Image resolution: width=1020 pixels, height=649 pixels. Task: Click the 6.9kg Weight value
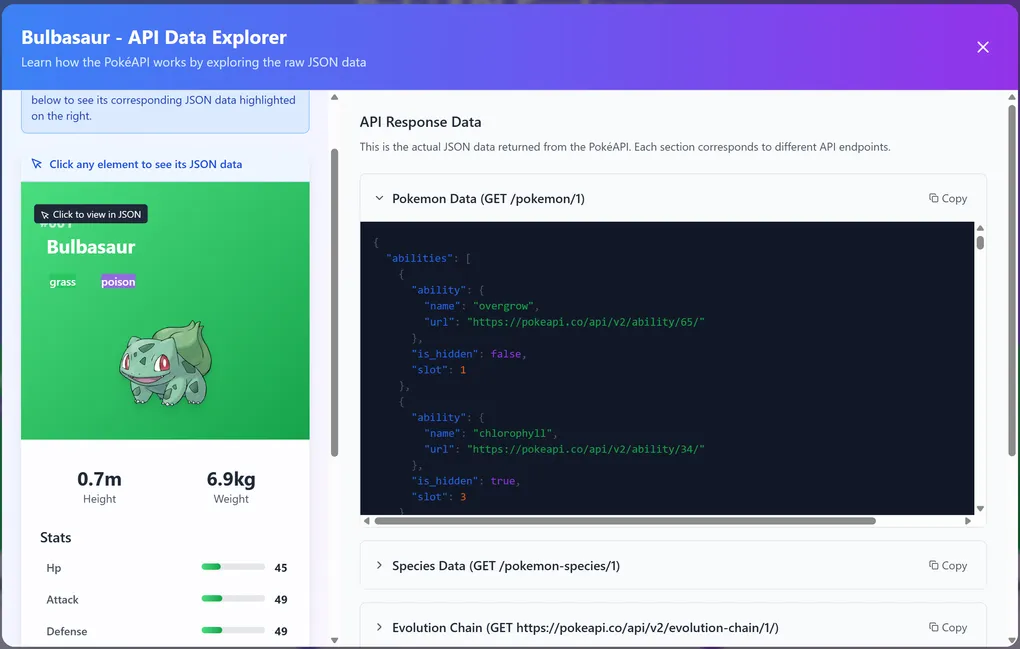pyautogui.click(x=231, y=479)
